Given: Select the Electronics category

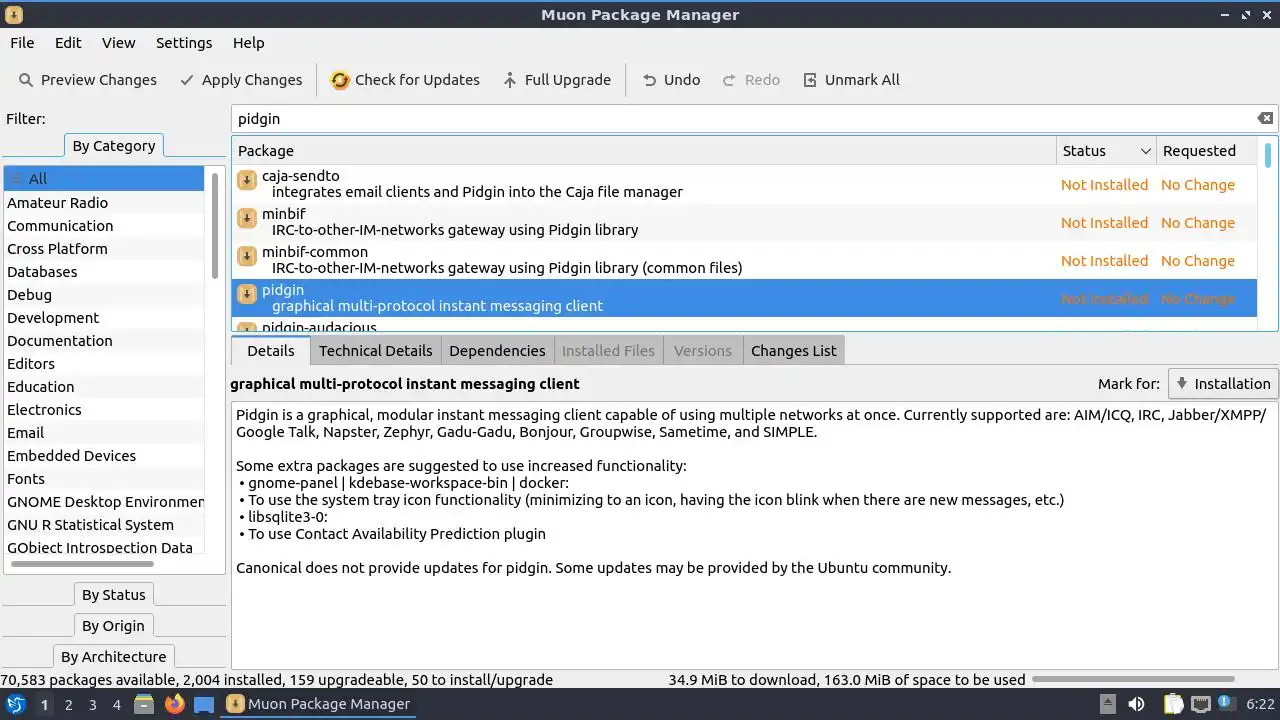Looking at the screenshot, I should [x=103, y=409].
